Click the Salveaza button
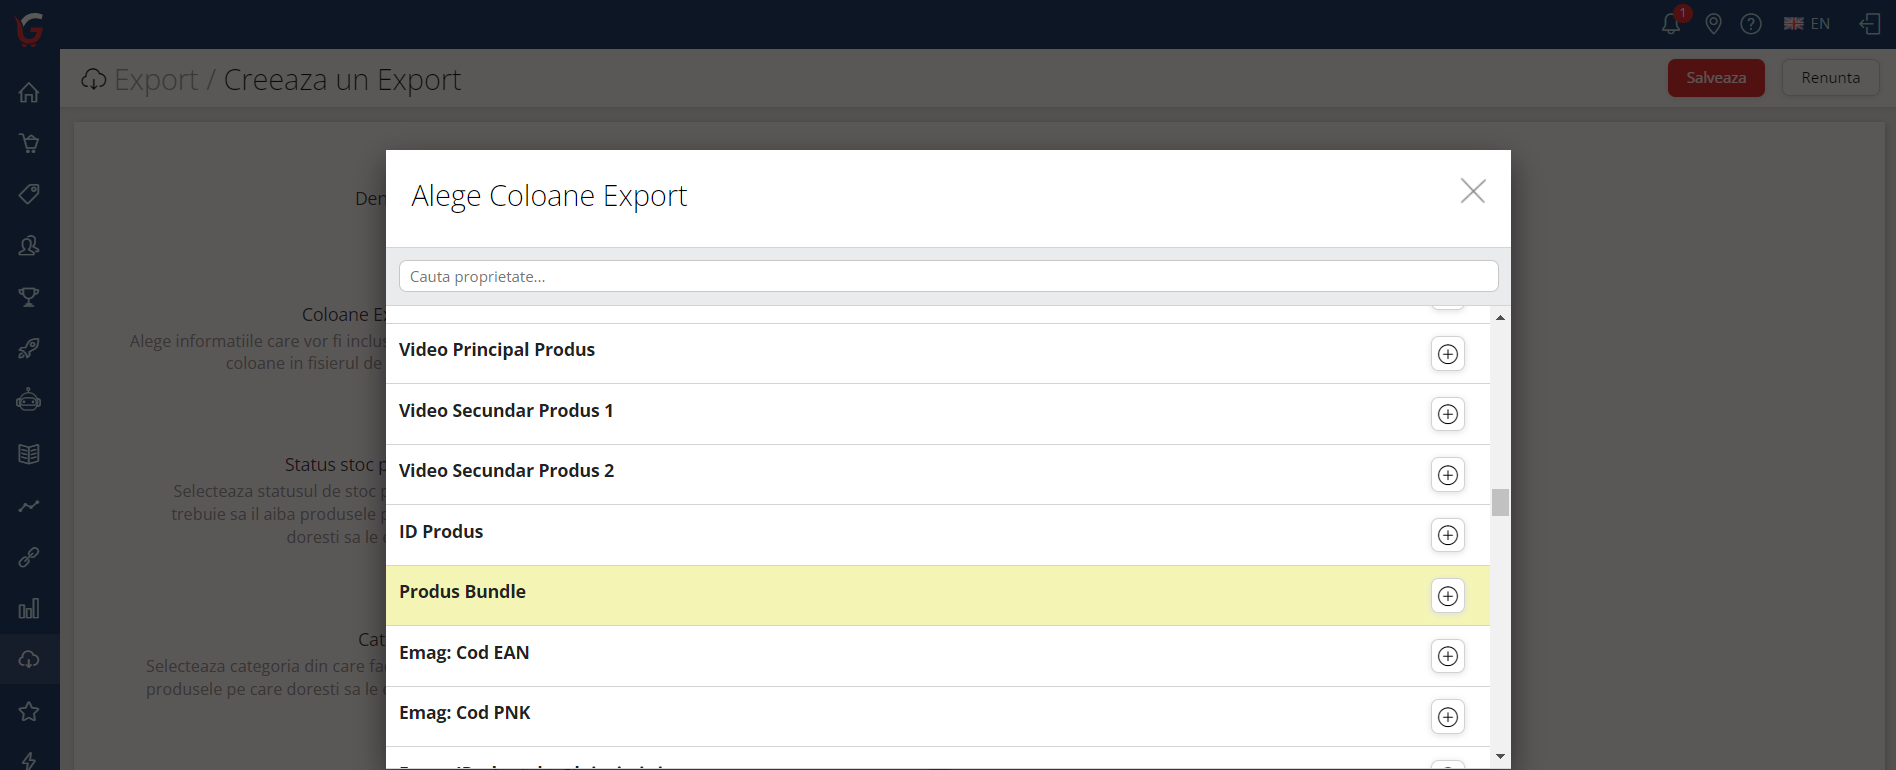This screenshot has height=770, width=1896. [x=1716, y=78]
